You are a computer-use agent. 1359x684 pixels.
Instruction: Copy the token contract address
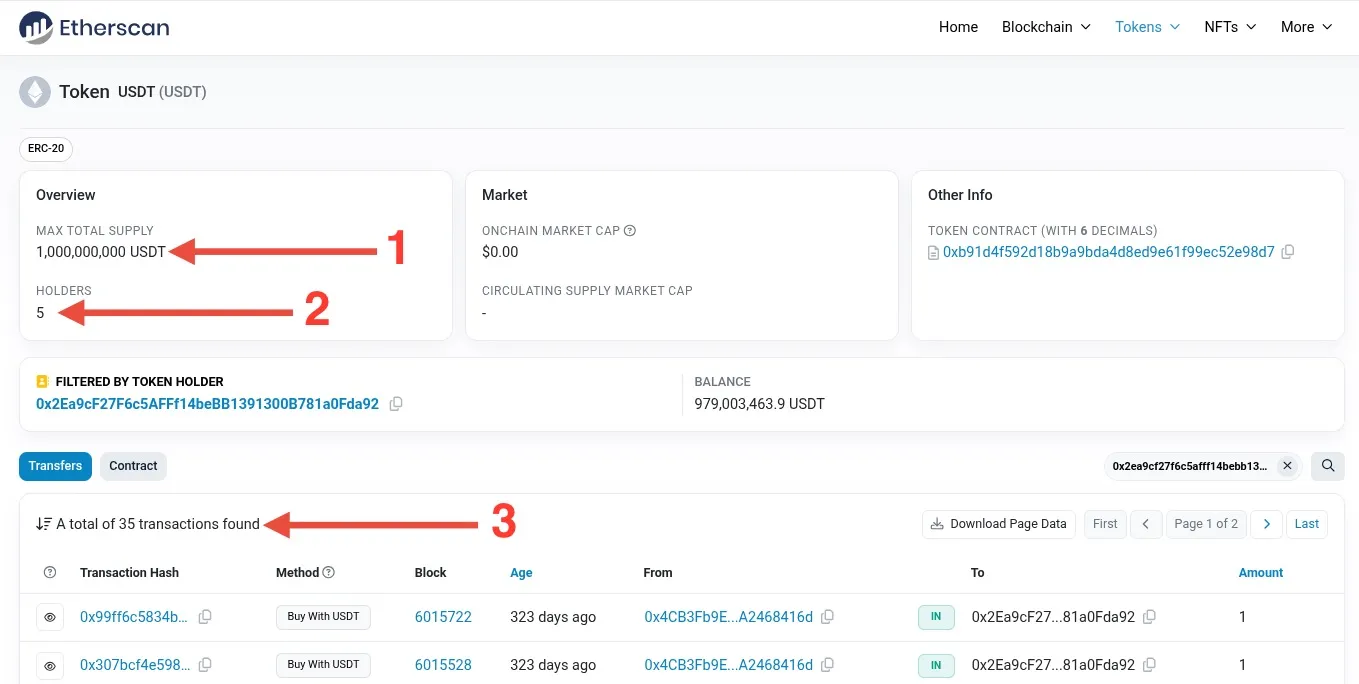tap(1288, 252)
